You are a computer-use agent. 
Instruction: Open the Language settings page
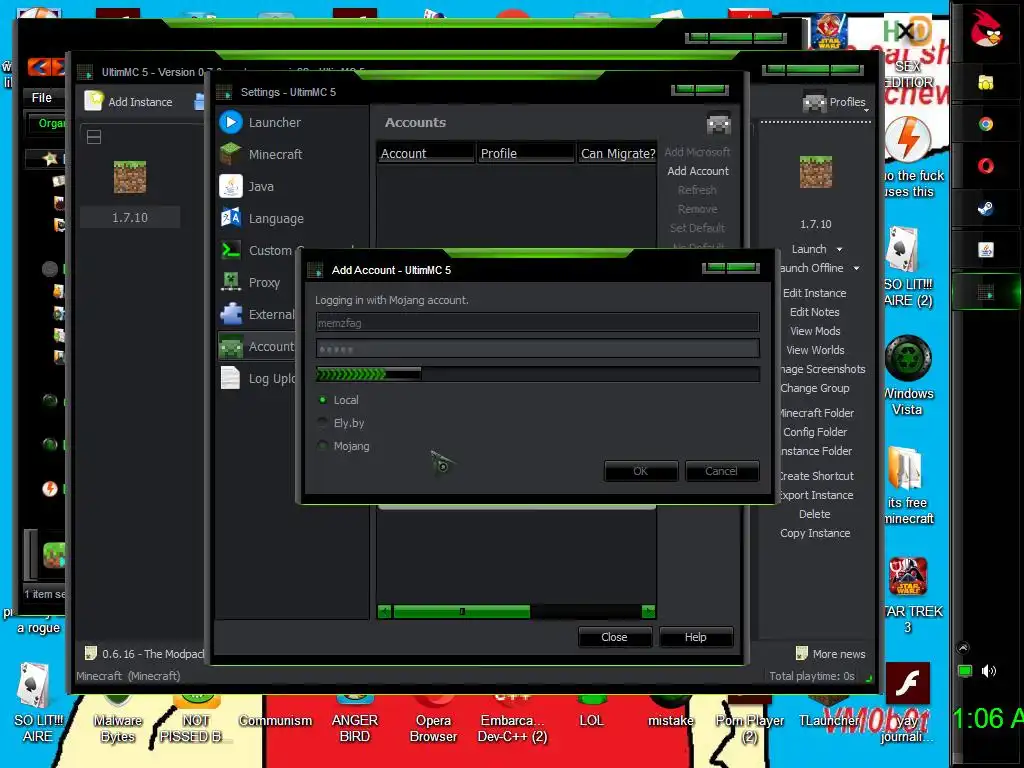276,218
